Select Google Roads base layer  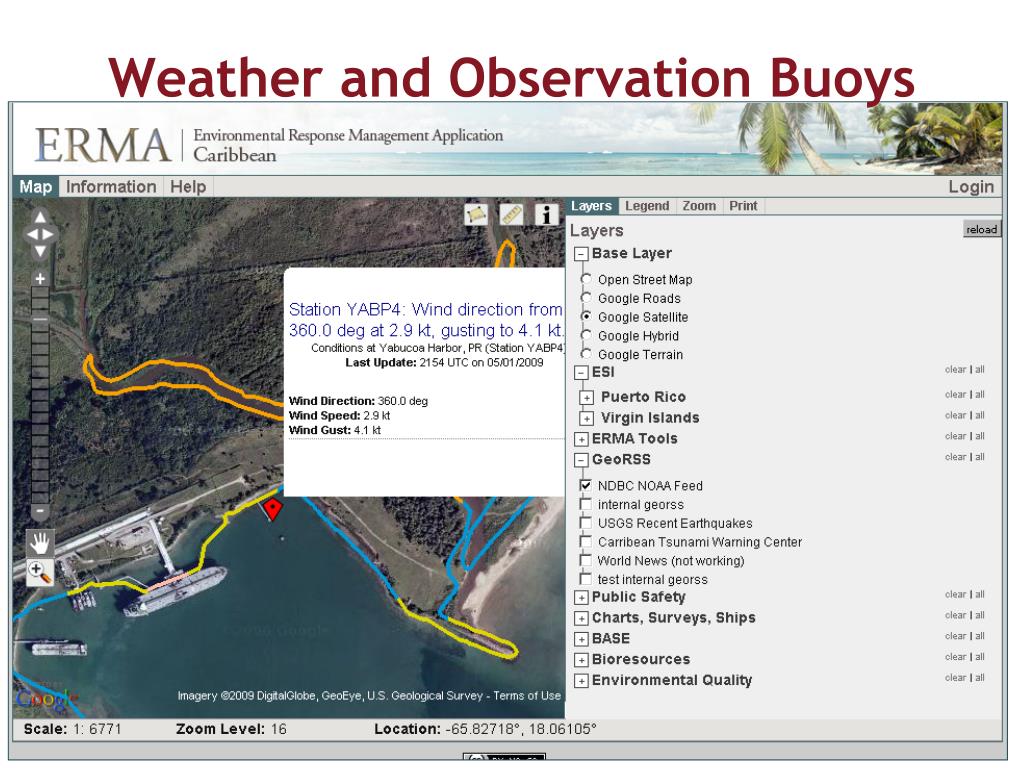pyautogui.click(x=586, y=298)
